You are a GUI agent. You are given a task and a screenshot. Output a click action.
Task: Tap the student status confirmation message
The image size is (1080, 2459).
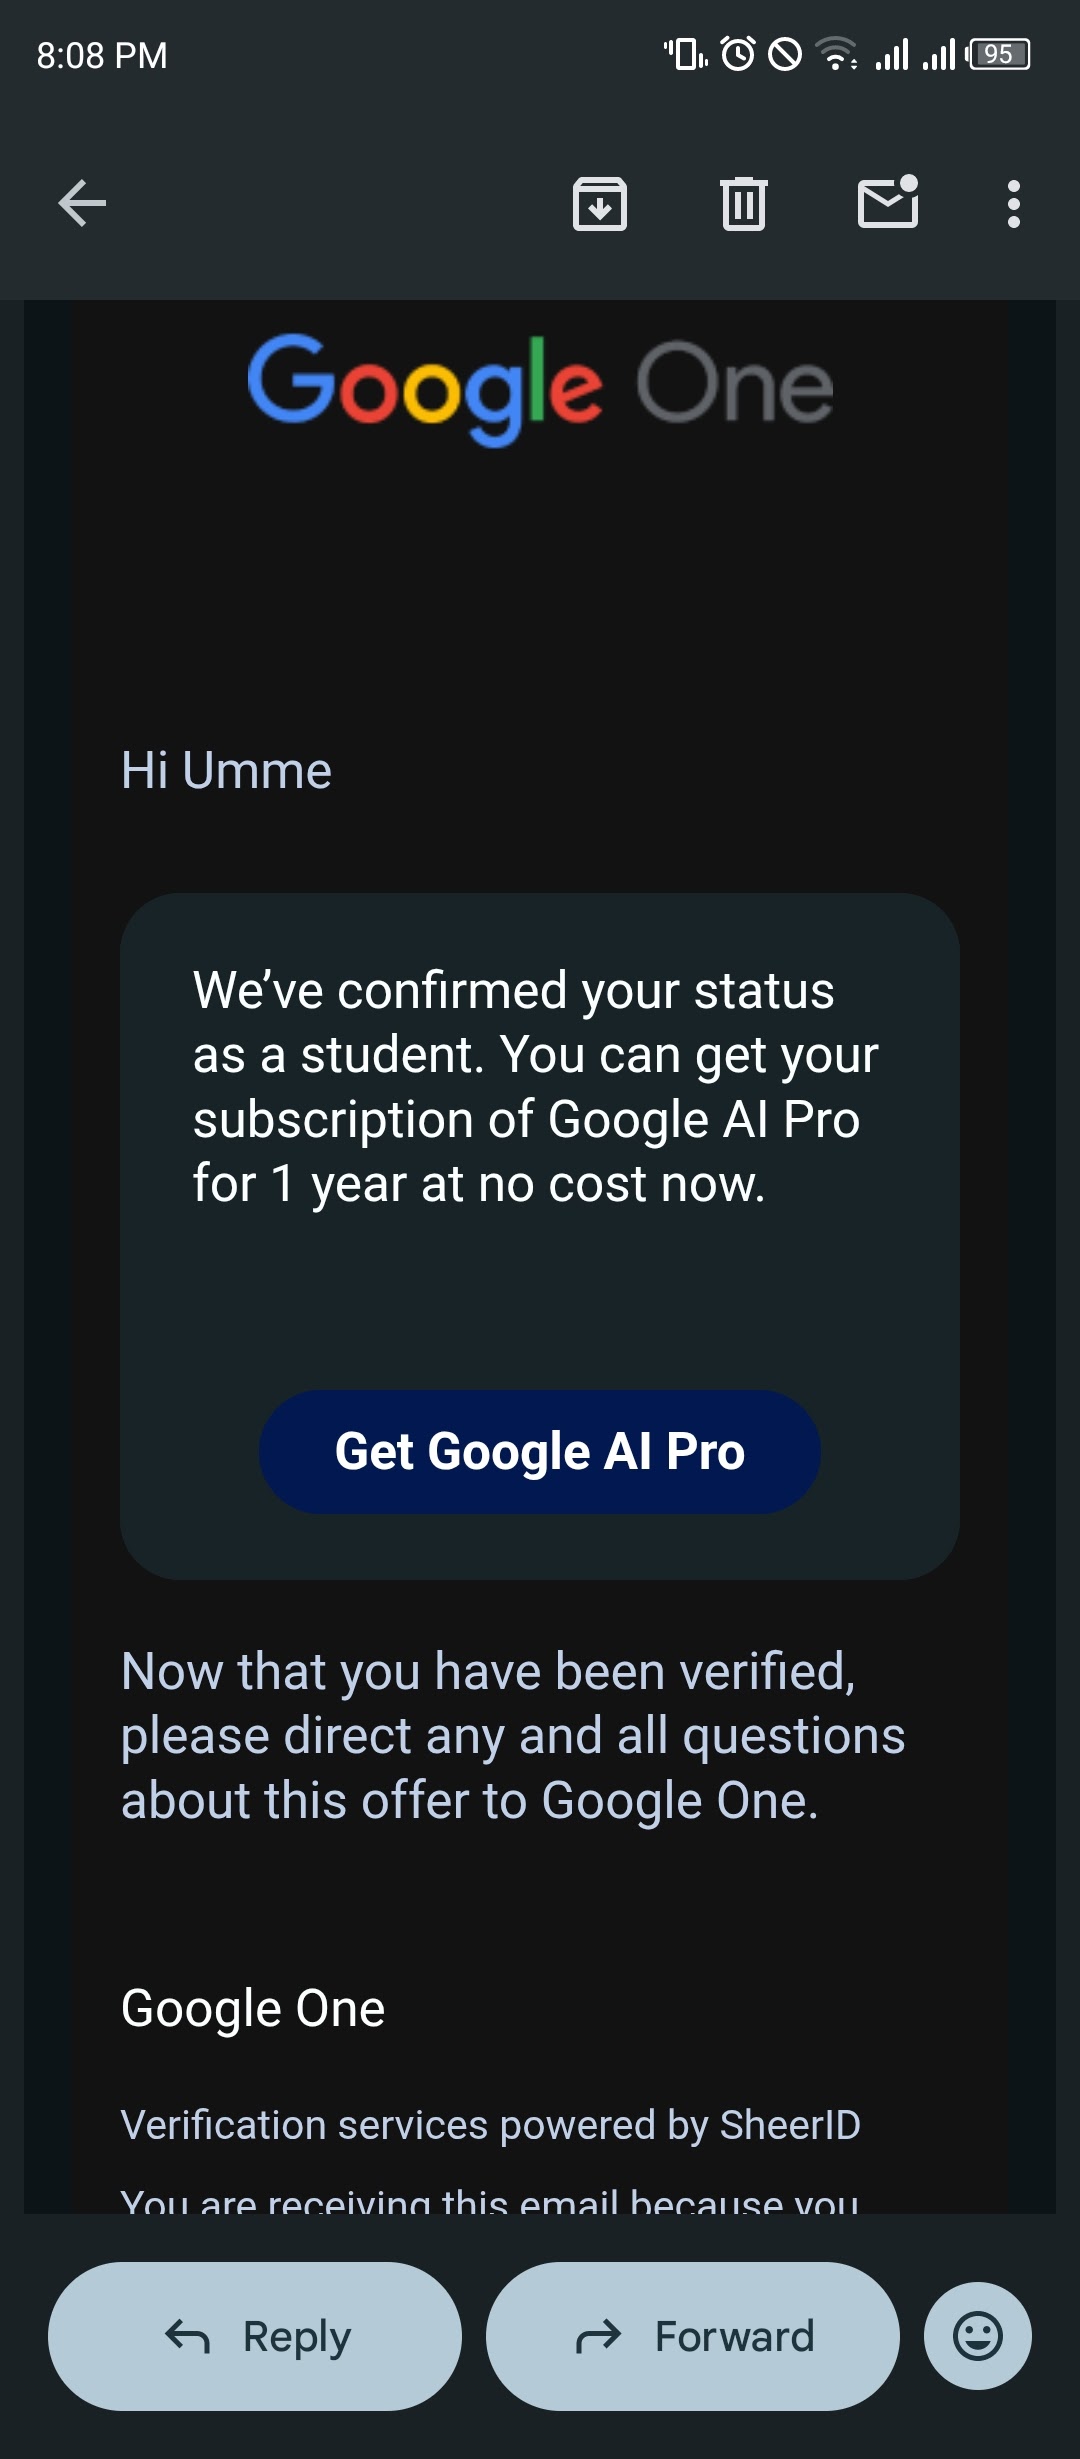(x=535, y=1087)
